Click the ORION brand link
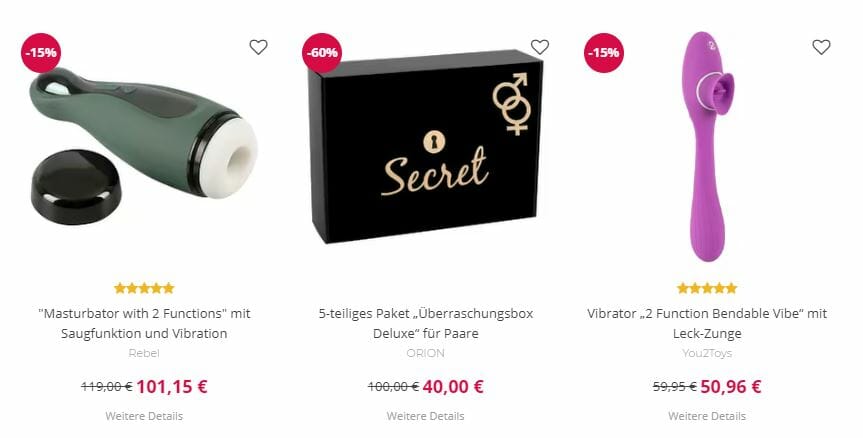Image resolution: width=863 pixels, height=438 pixels. point(425,353)
